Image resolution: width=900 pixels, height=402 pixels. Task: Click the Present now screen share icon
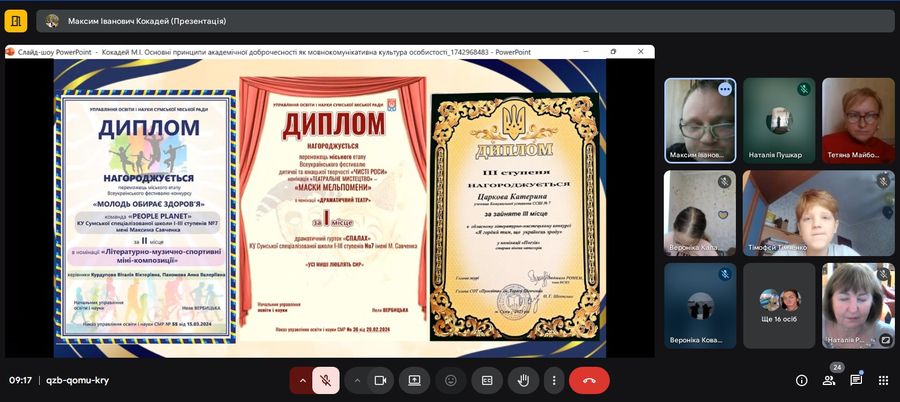click(414, 380)
